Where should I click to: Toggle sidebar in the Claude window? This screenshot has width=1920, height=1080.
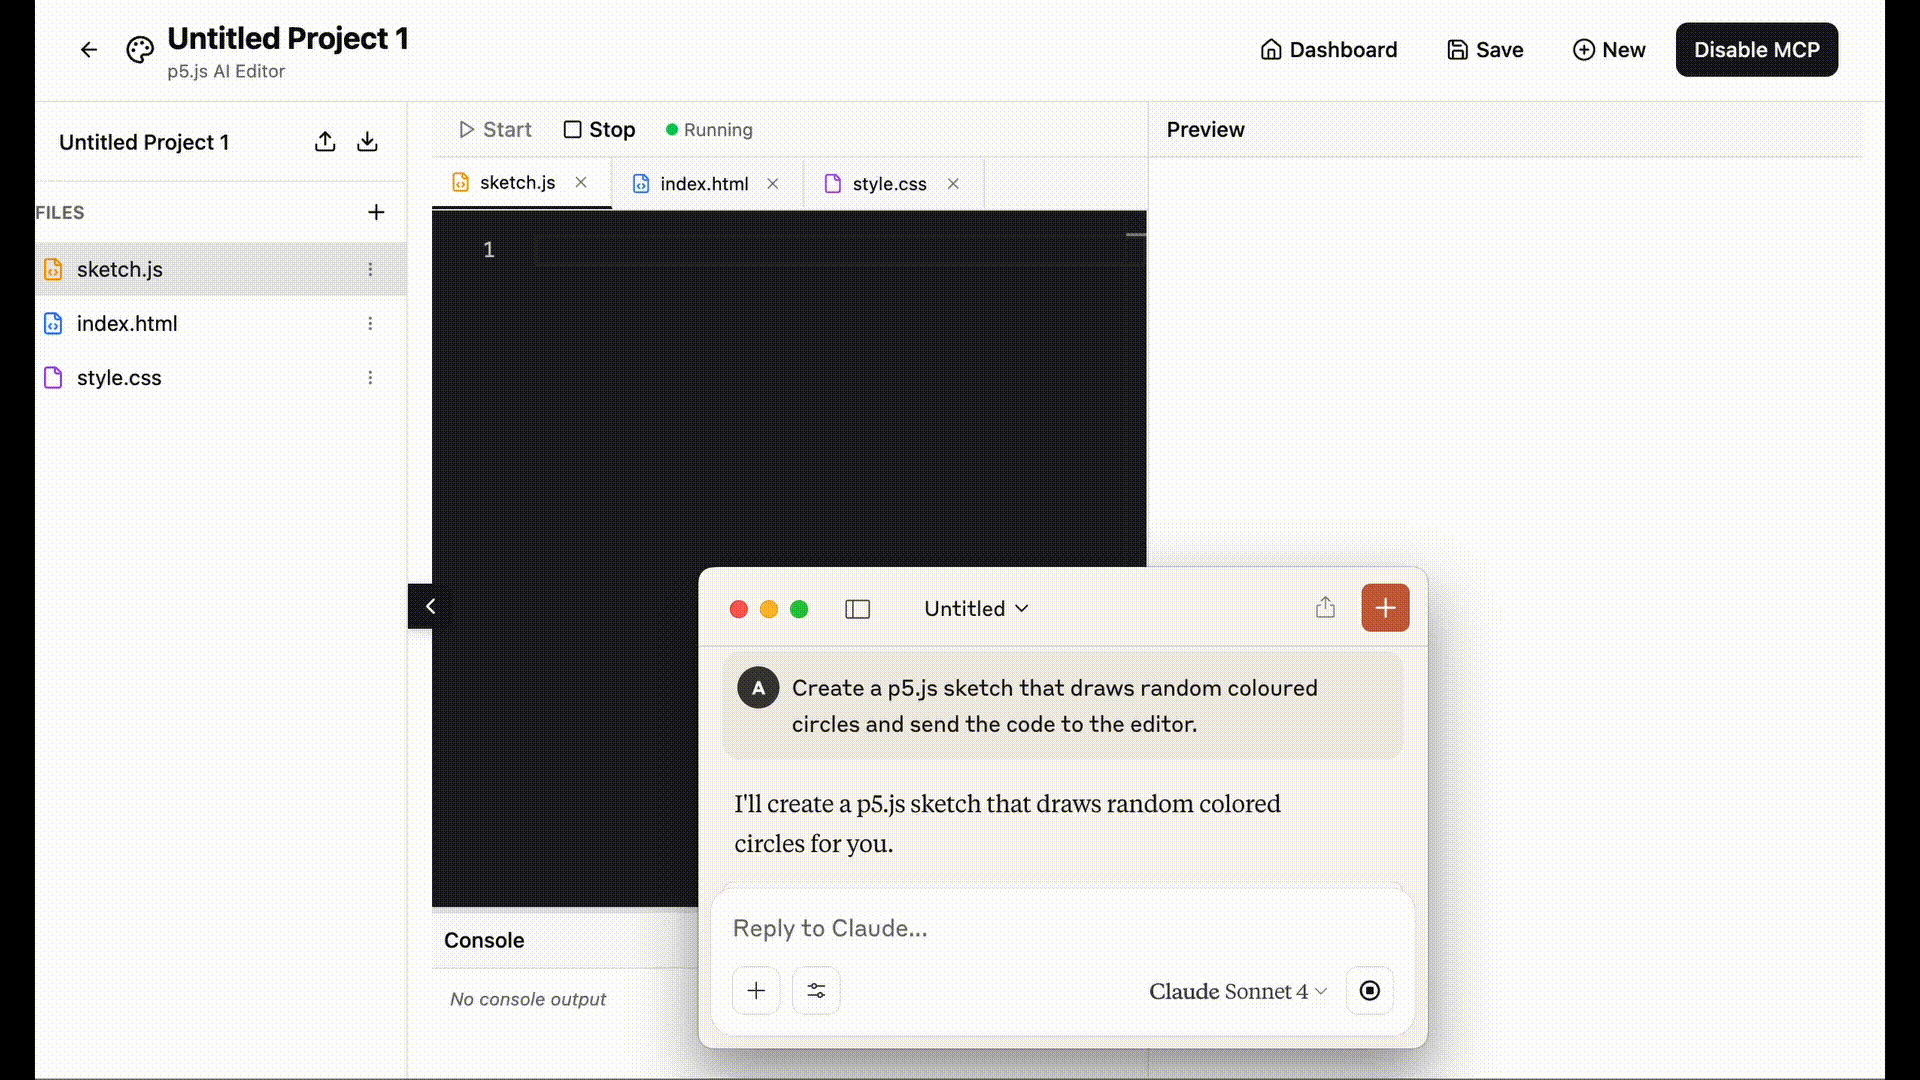pyautogui.click(x=858, y=609)
